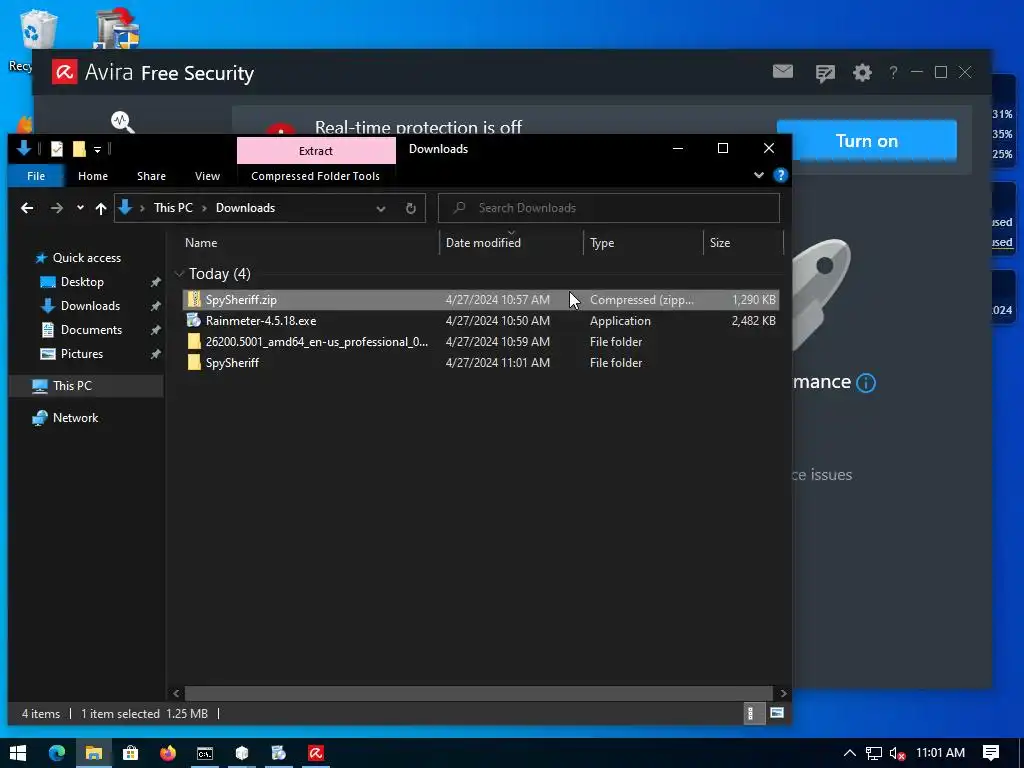This screenshot has width=1024, height=768.
Task: Open recent locations dropdown arrow
Action: click(x=80, y=208)
